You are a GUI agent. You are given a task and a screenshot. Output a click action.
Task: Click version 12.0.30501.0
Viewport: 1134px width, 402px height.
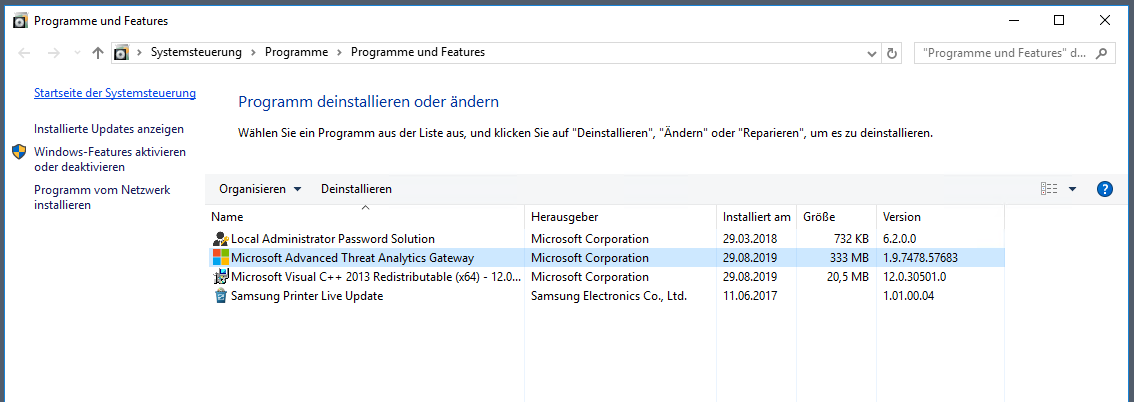pos(915,277)
